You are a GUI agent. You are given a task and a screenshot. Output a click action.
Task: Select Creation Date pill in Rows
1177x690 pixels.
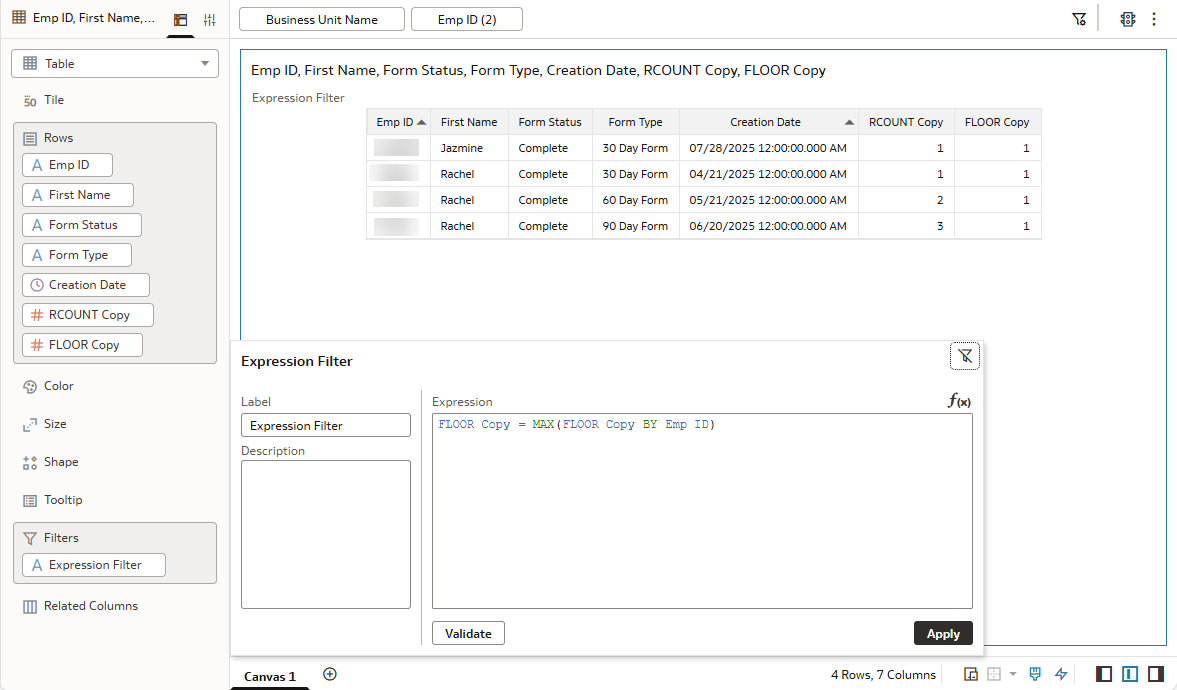(x=86, y=285)
